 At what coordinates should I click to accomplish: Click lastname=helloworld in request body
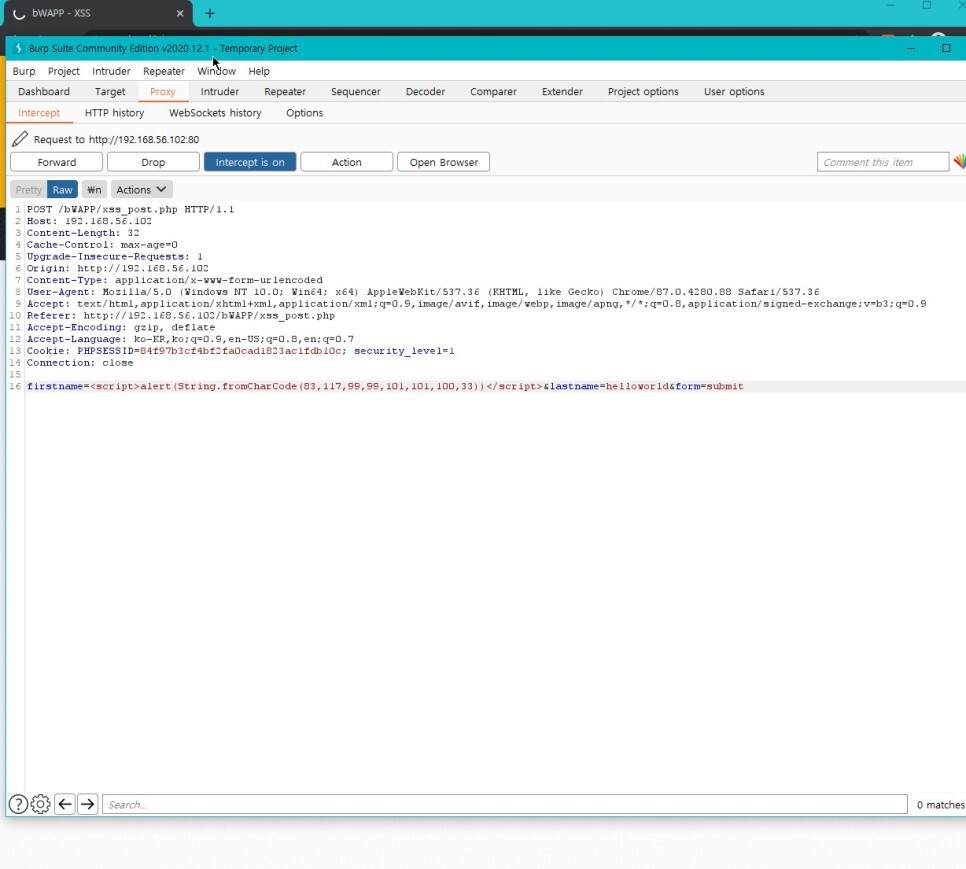point(608,386)
